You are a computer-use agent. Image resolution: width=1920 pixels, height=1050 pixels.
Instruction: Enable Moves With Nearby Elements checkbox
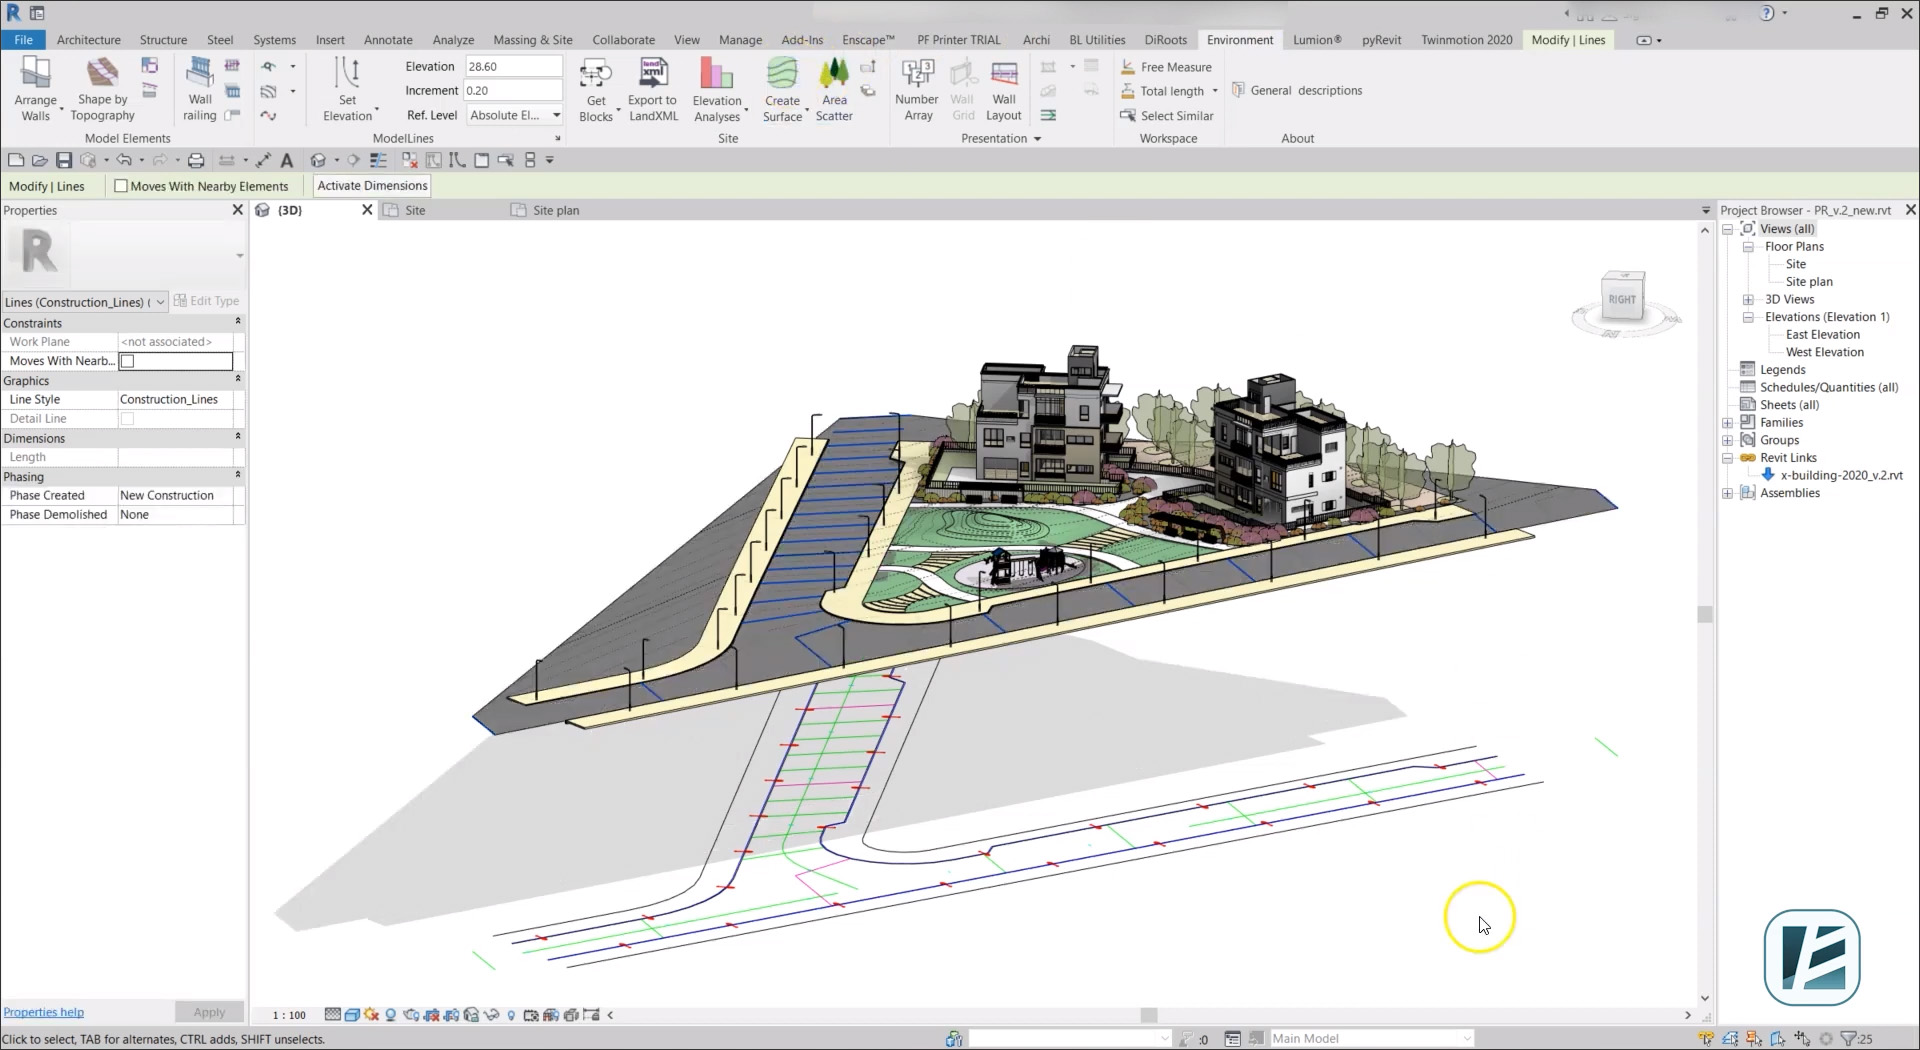point(121,186)
